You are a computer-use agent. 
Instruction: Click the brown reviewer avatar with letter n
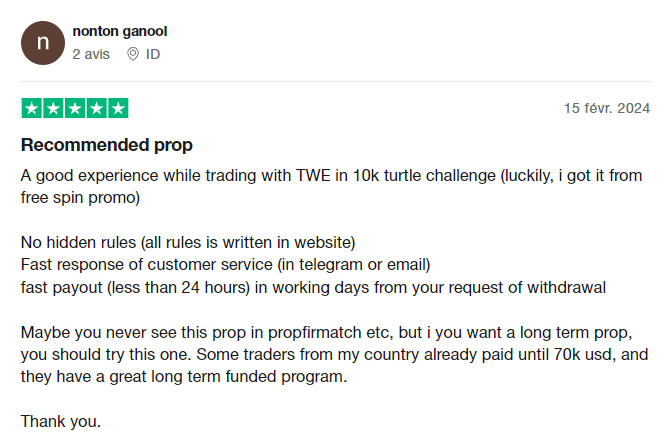tap(42, 43)
